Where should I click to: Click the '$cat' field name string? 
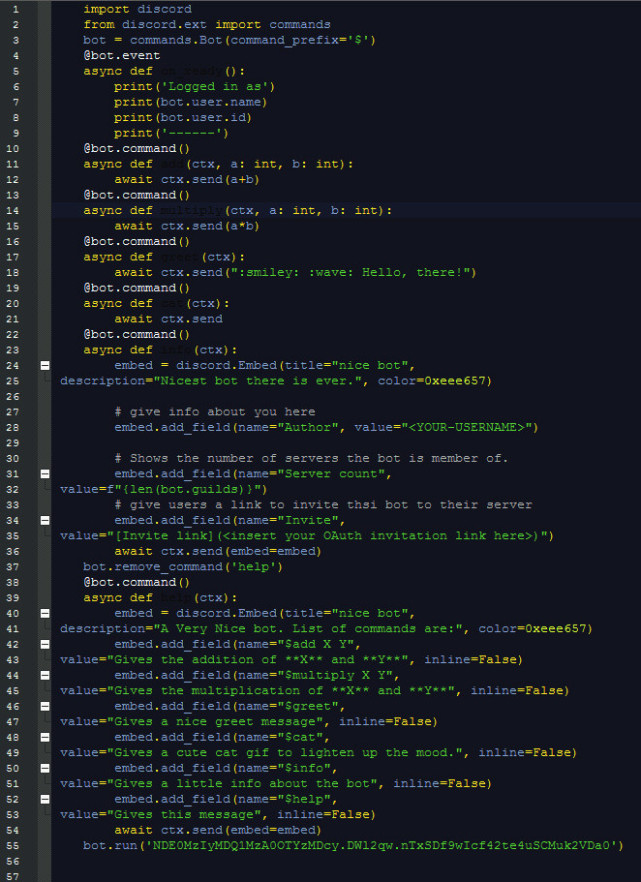point(300,737)
